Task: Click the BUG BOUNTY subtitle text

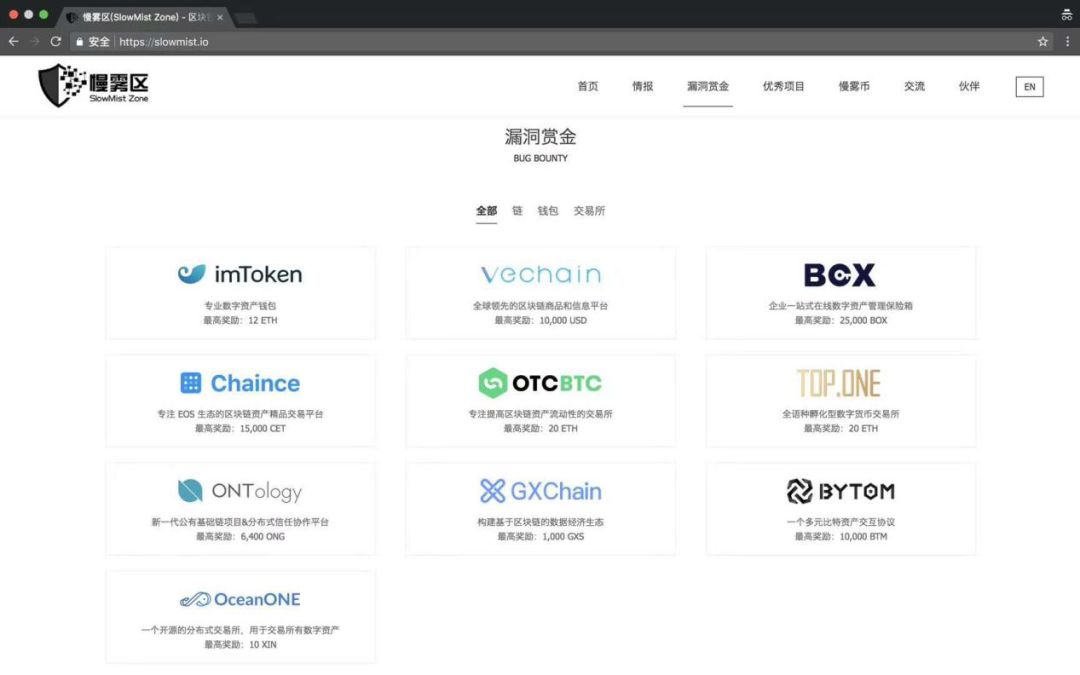Action: coord(541,158)
